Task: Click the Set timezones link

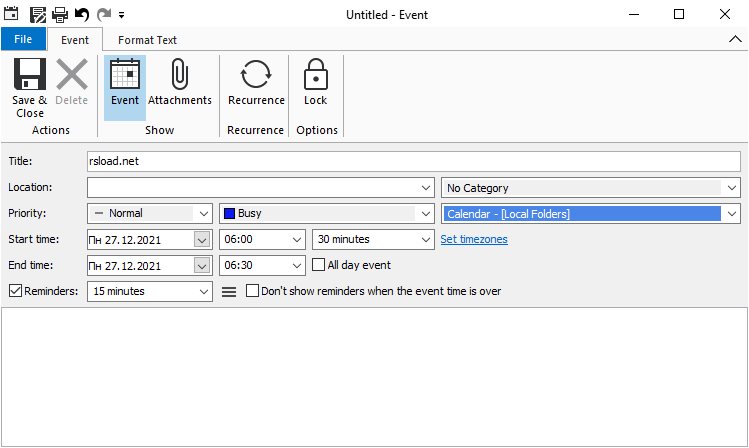Action: click(474, 239)
